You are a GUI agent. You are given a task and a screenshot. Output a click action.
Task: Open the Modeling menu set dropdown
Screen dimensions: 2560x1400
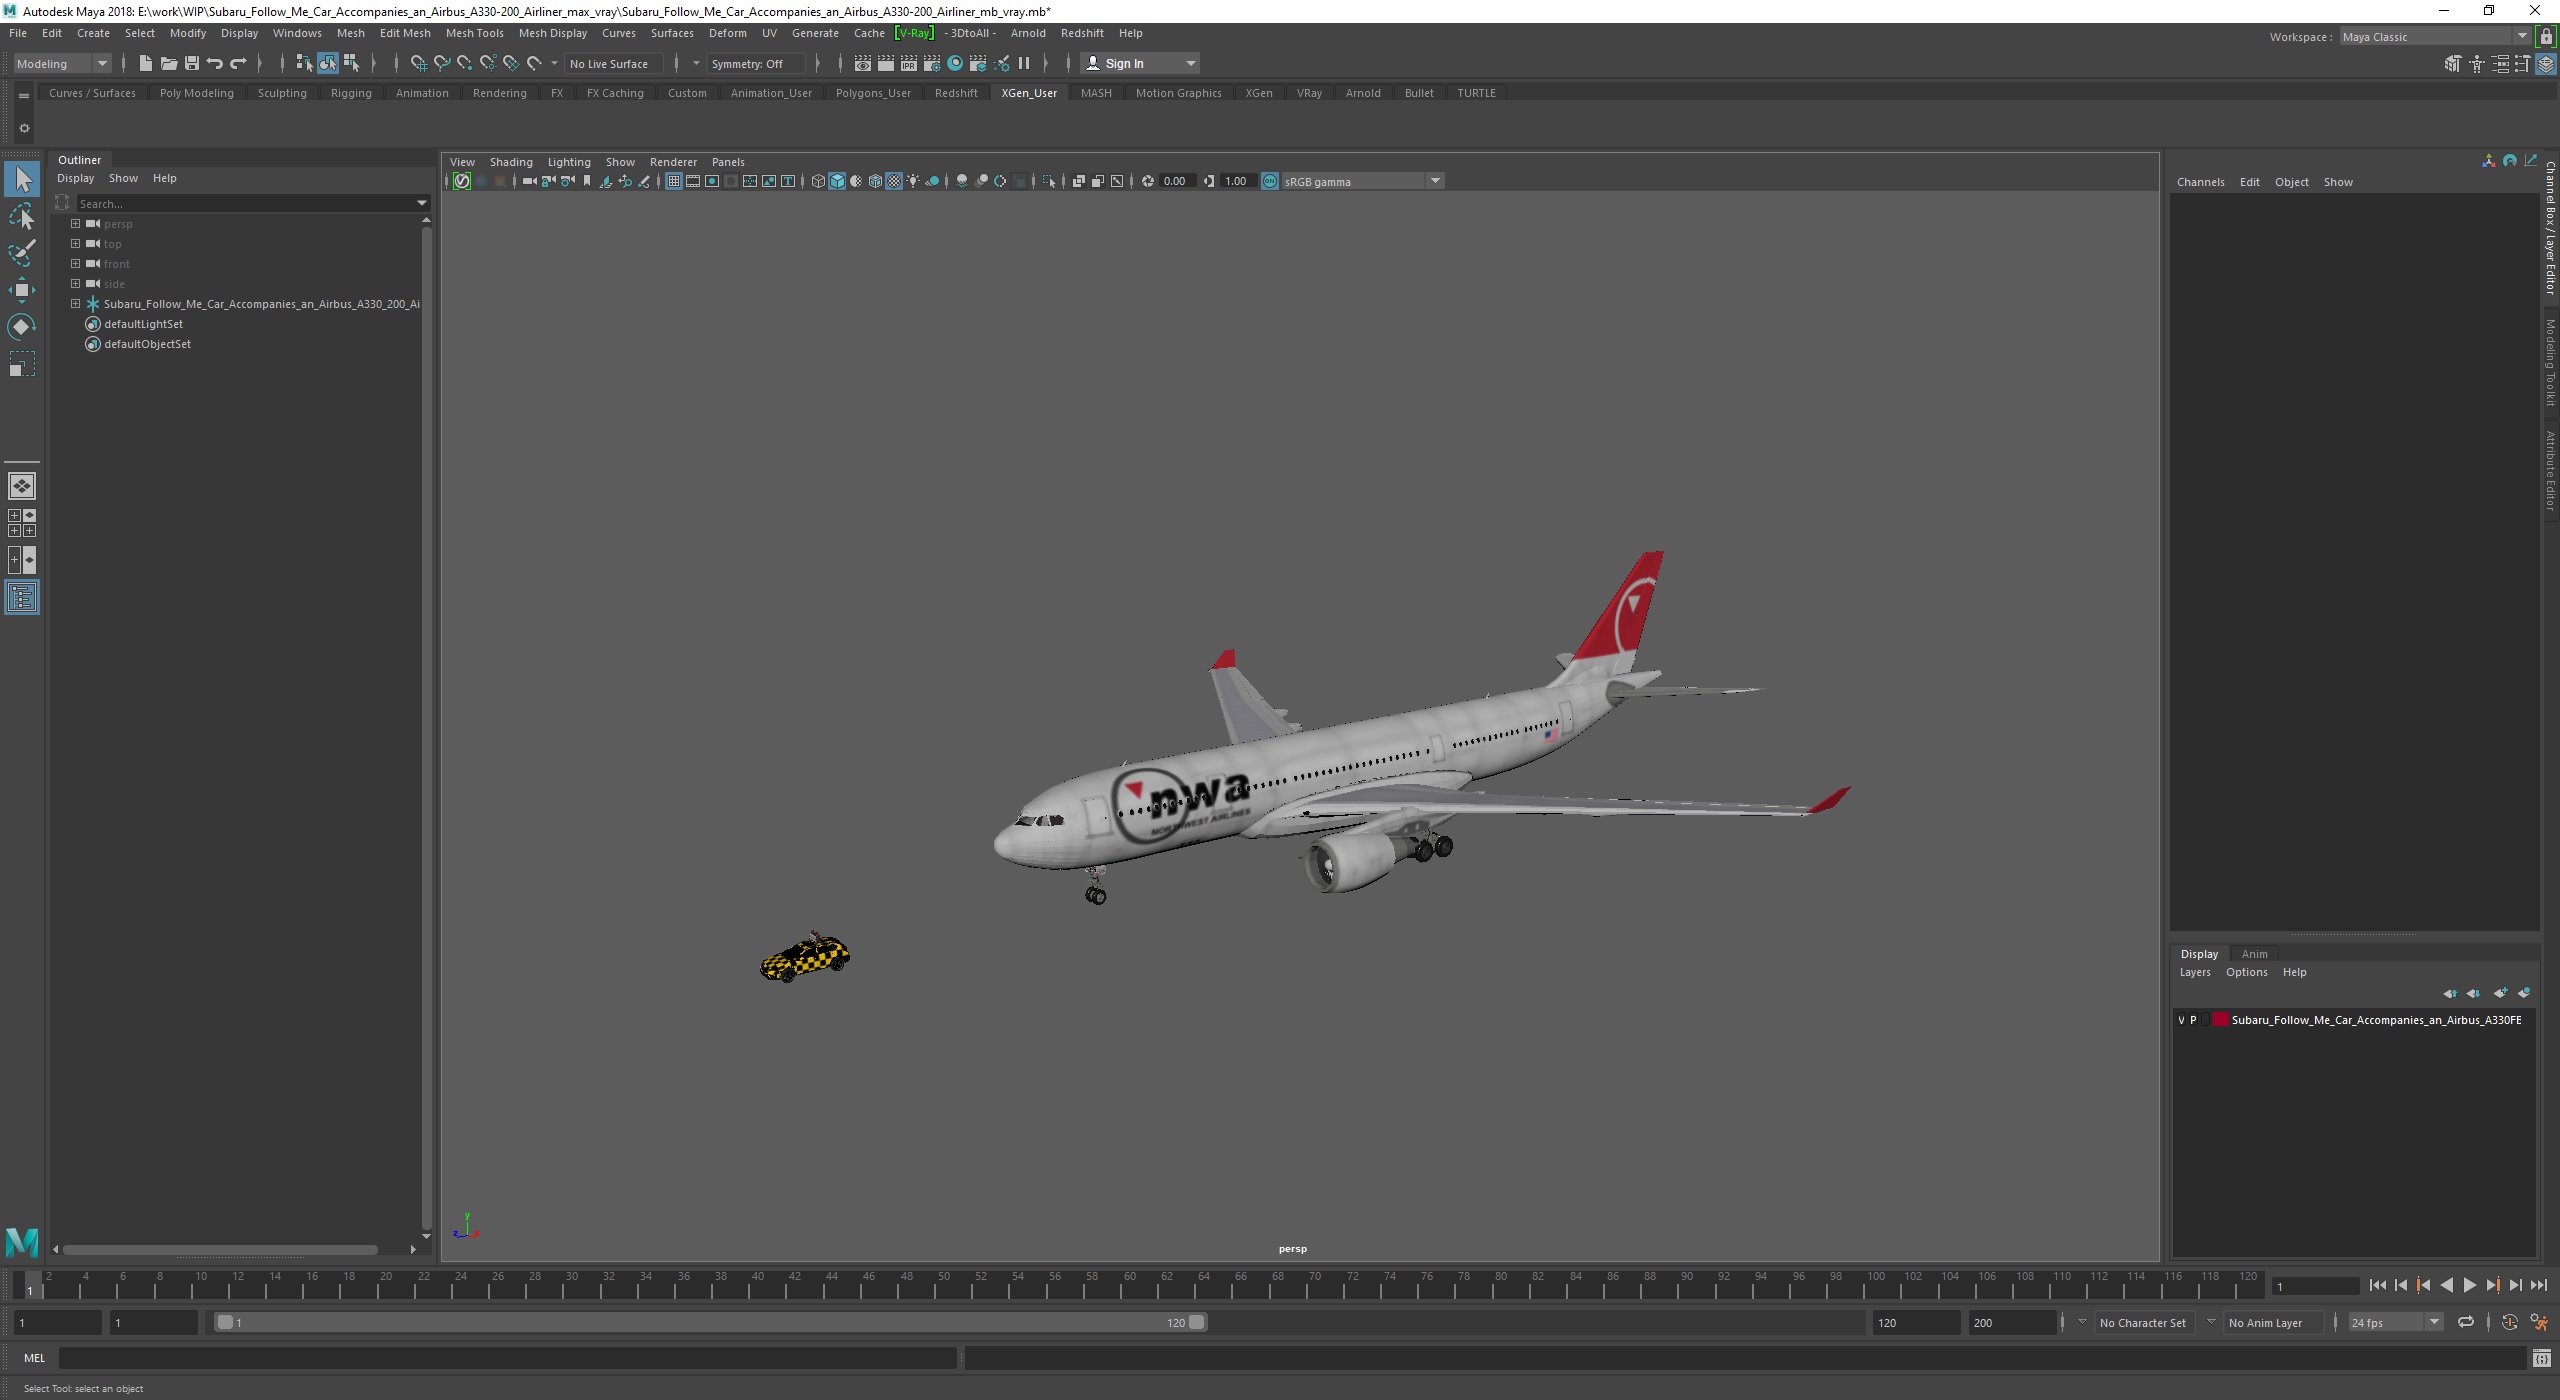(62, 63)
